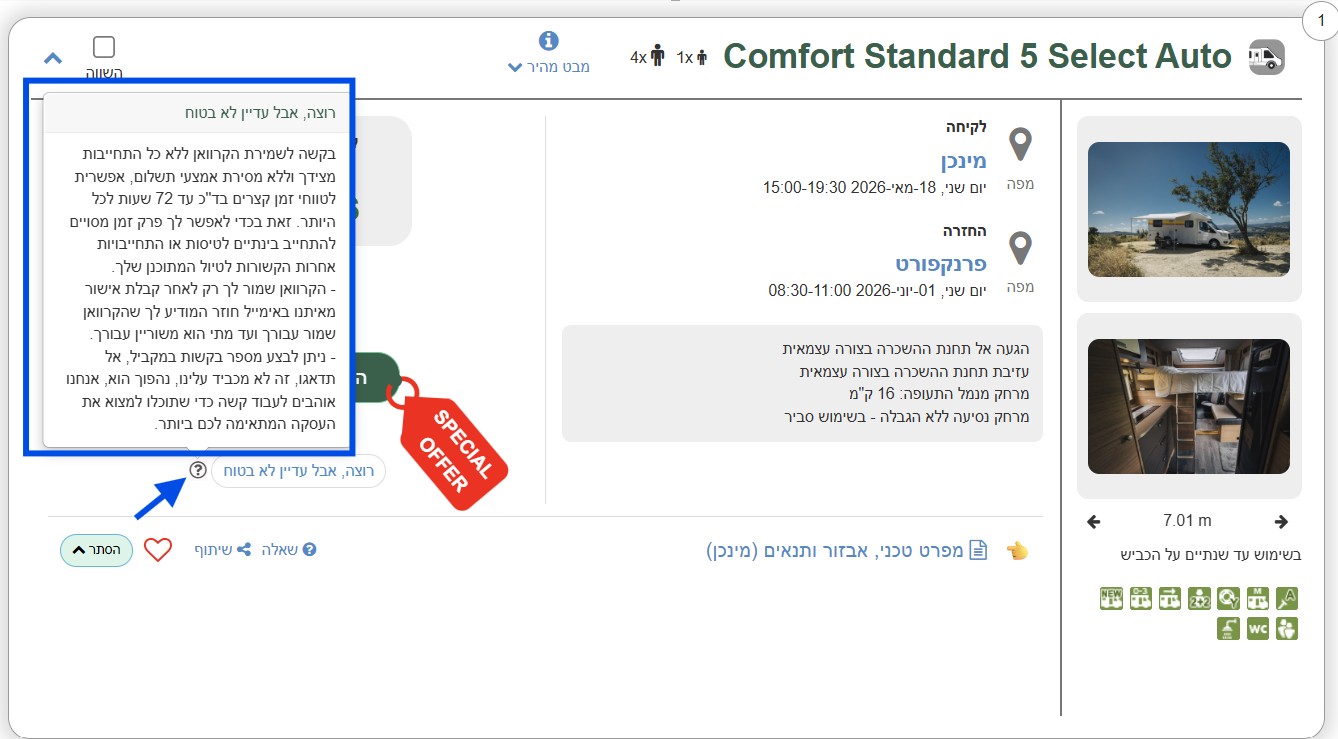1338x739 pixels.
Task: Open מפרט טכני, אבזור ותנאים link
Action: point(847,550)
